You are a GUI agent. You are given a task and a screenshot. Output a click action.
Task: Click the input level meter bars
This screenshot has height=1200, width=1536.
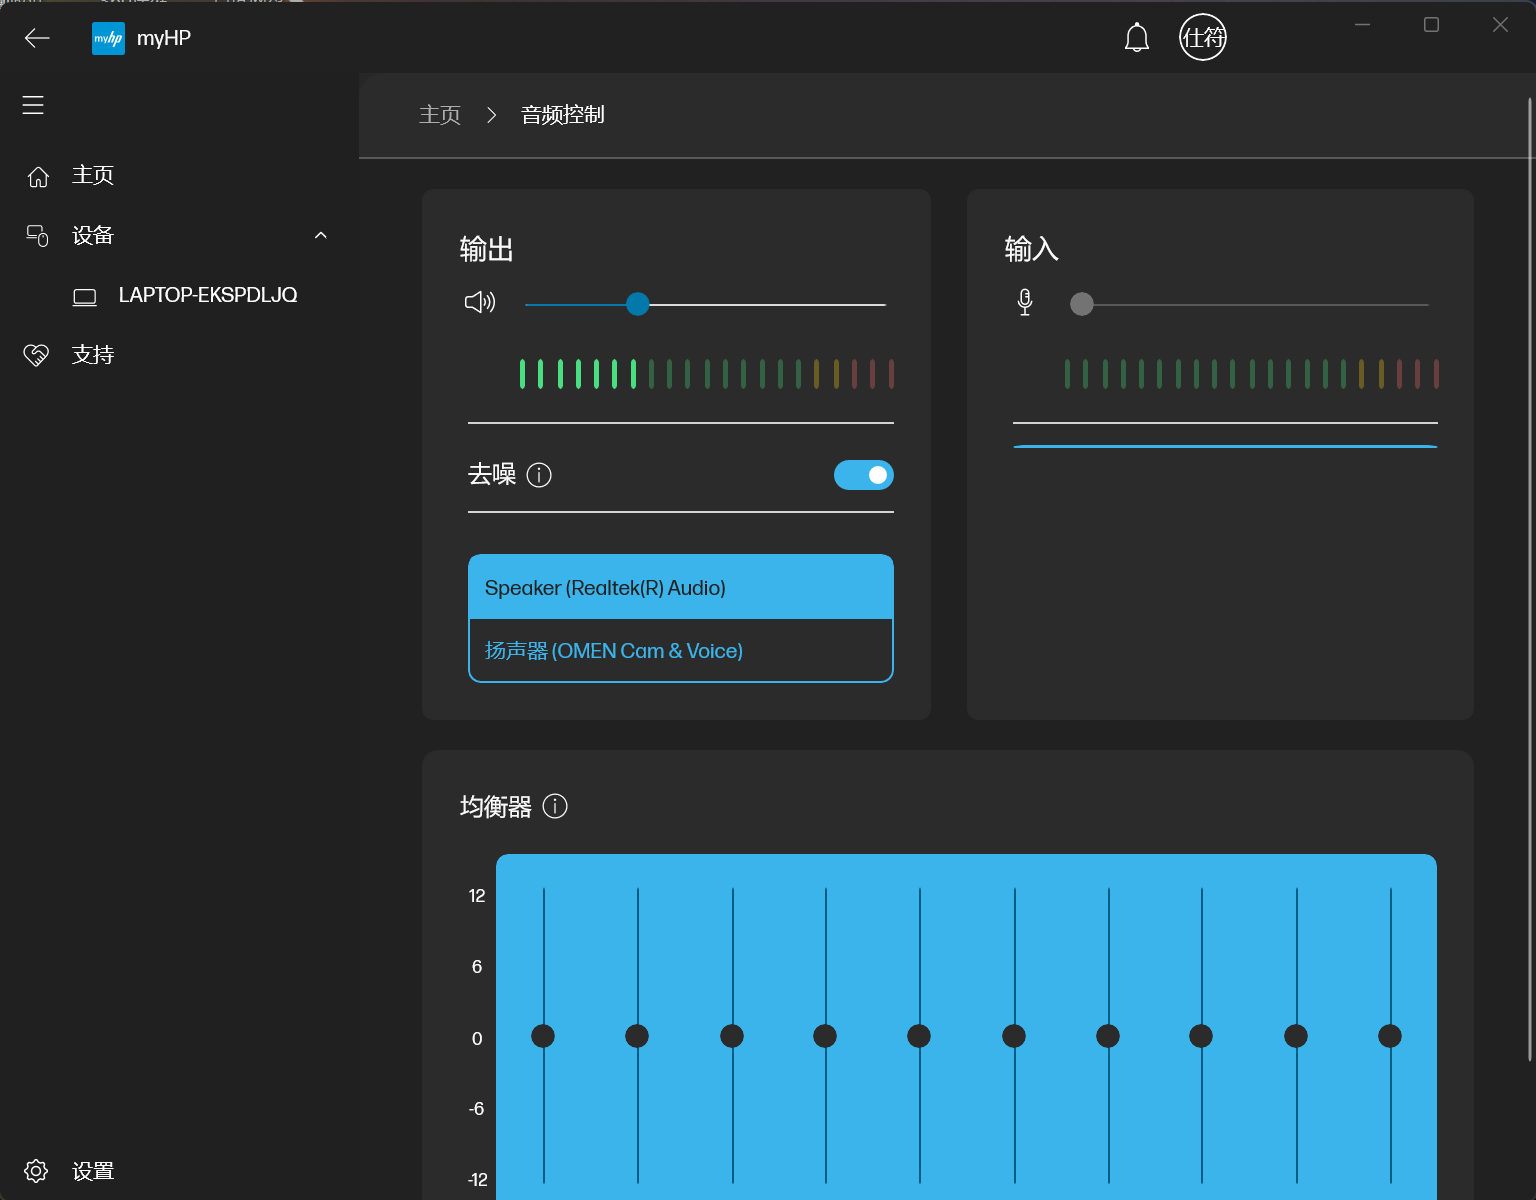[1252, 374]
